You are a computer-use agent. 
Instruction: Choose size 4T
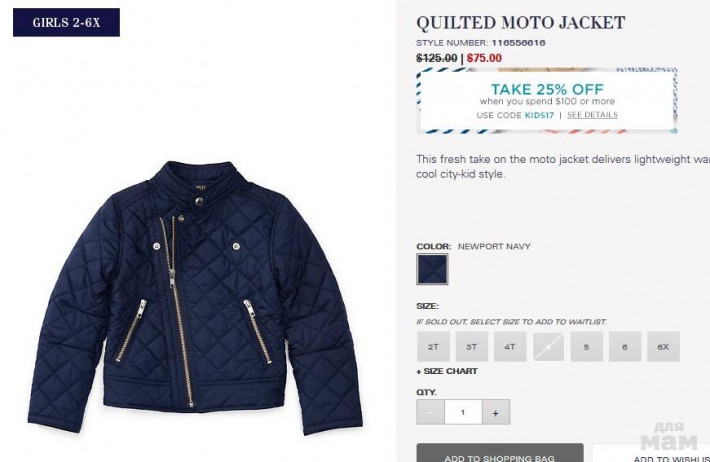point(510,346)
